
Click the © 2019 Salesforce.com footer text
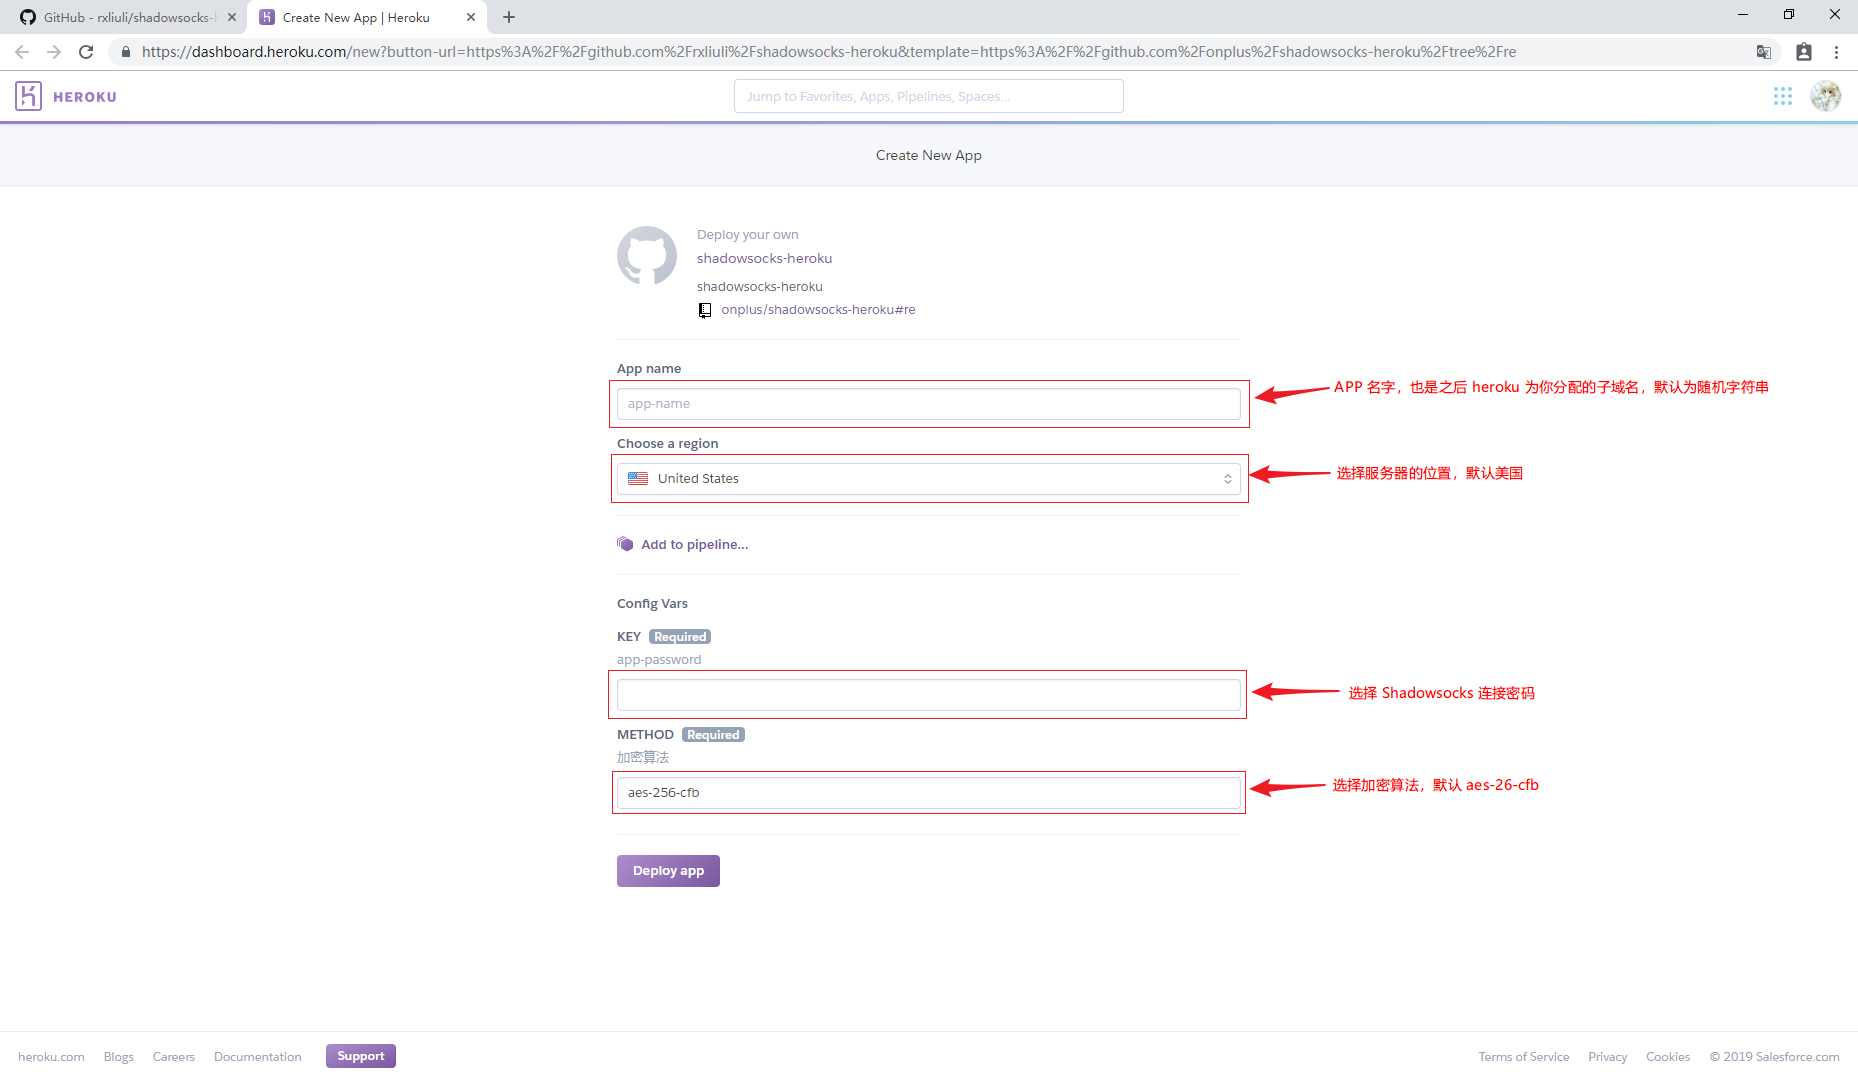(x=1775, y=1057)
